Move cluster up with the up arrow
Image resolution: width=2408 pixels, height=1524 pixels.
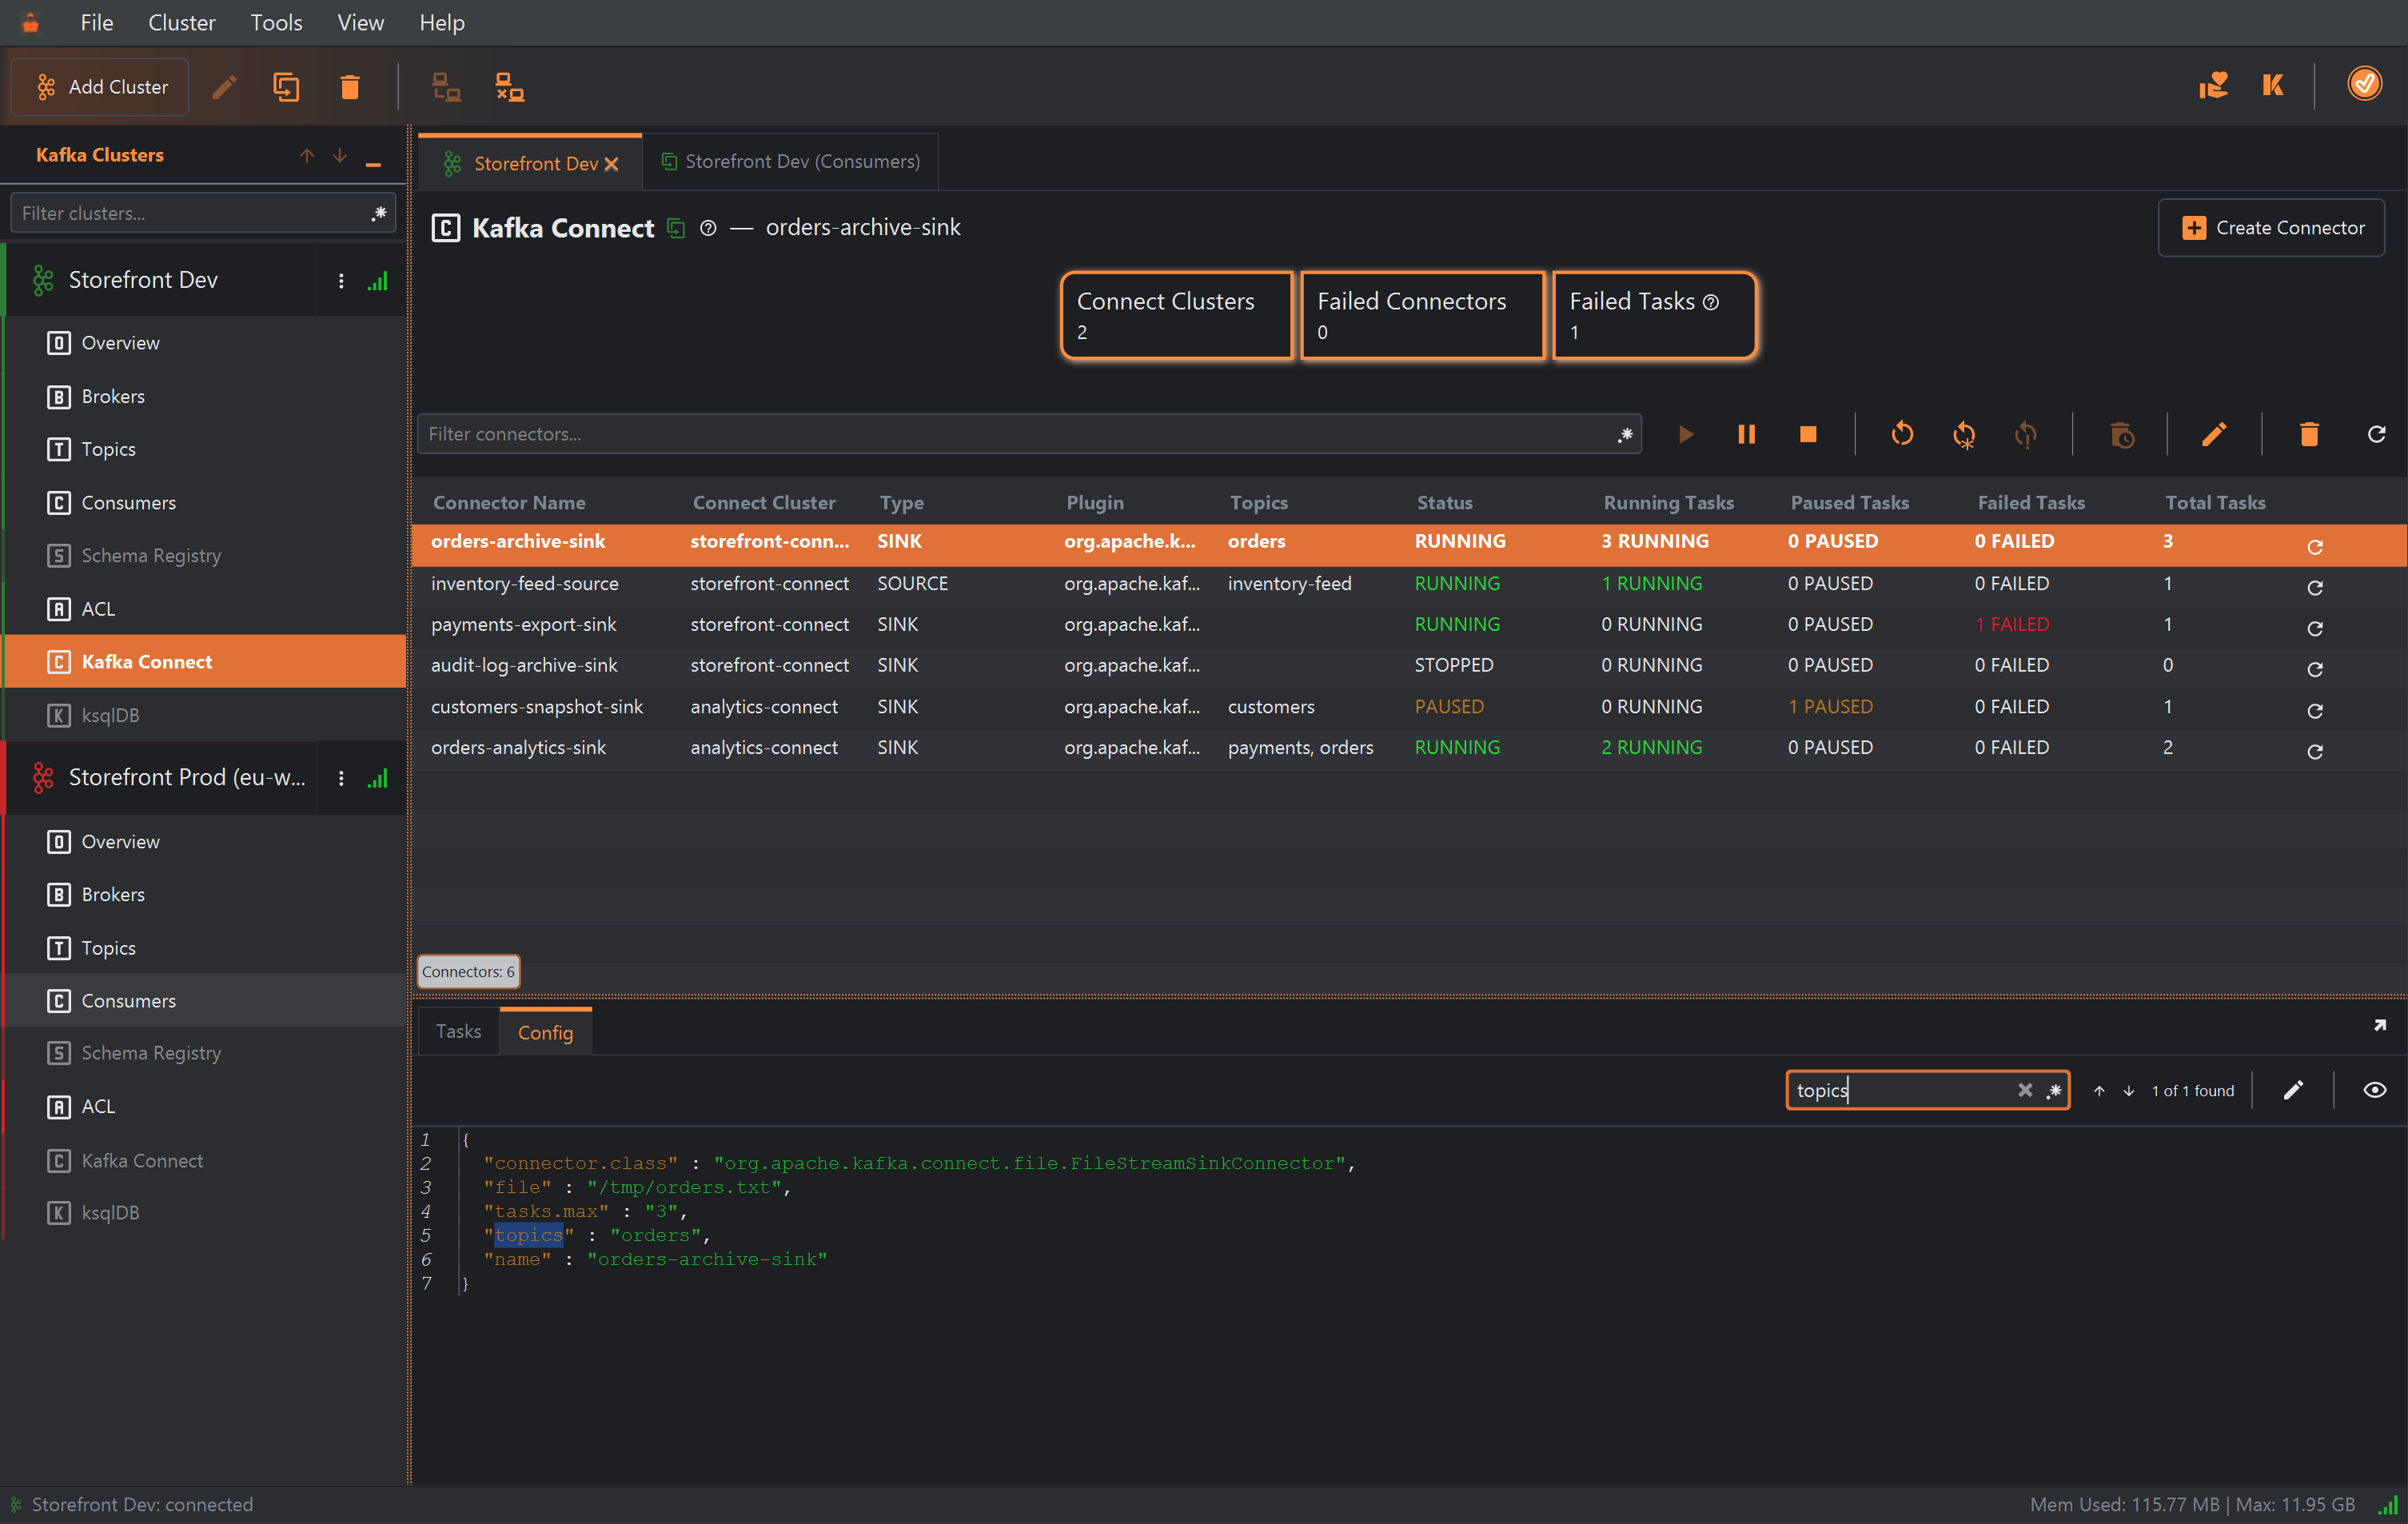306,155
